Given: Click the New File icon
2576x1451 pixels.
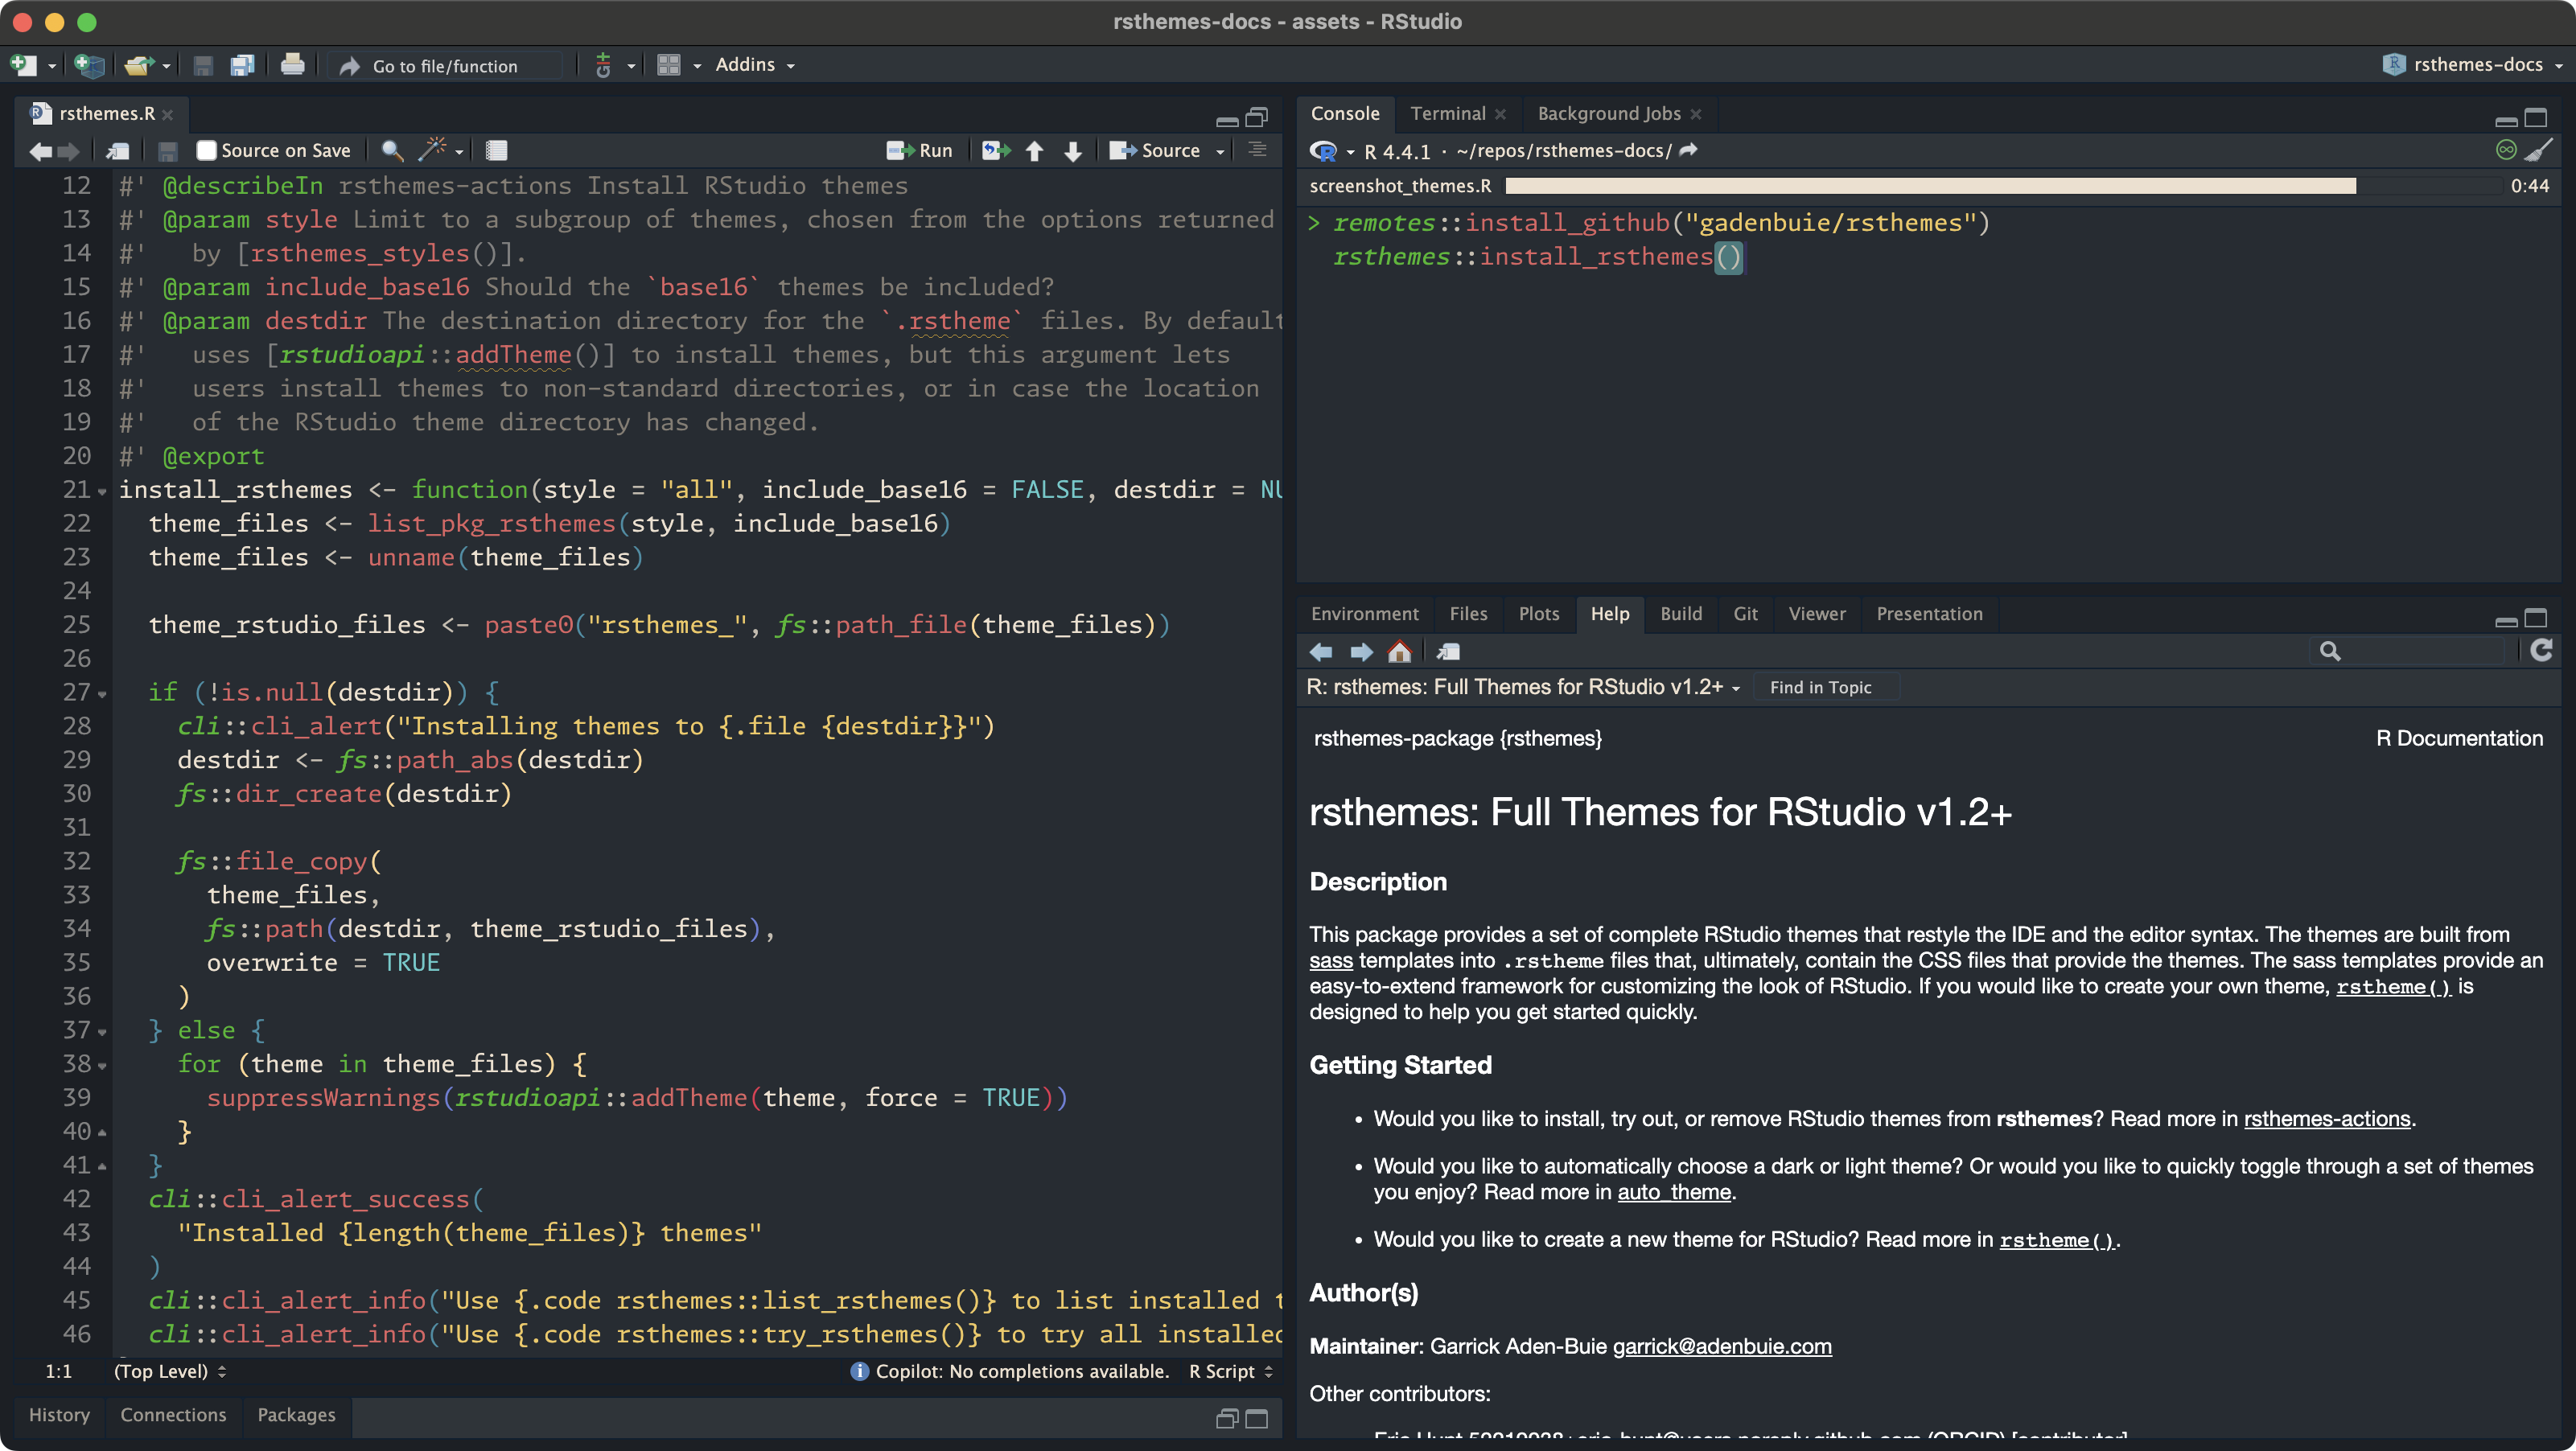Looking at the screenshot, I should [x=24, y=65].
